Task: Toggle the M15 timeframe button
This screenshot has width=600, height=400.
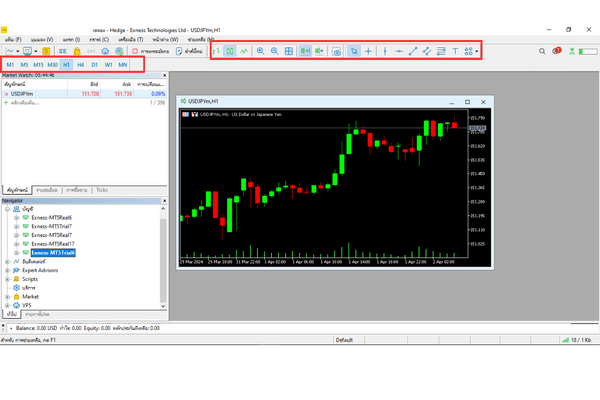Action: pos(38,64)
